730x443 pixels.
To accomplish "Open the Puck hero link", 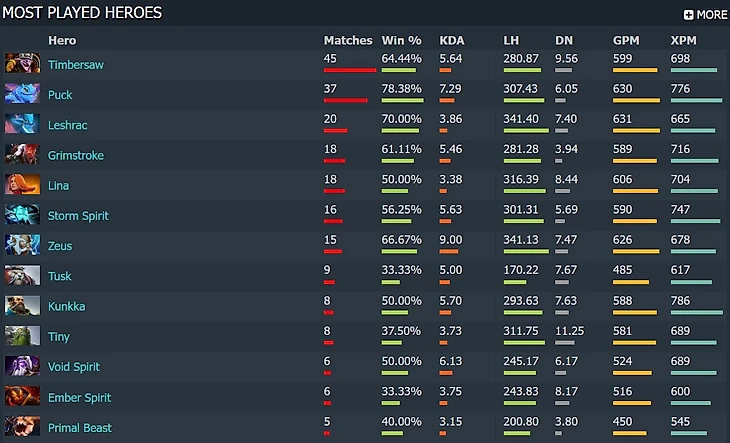I will (x=60, y=95).
